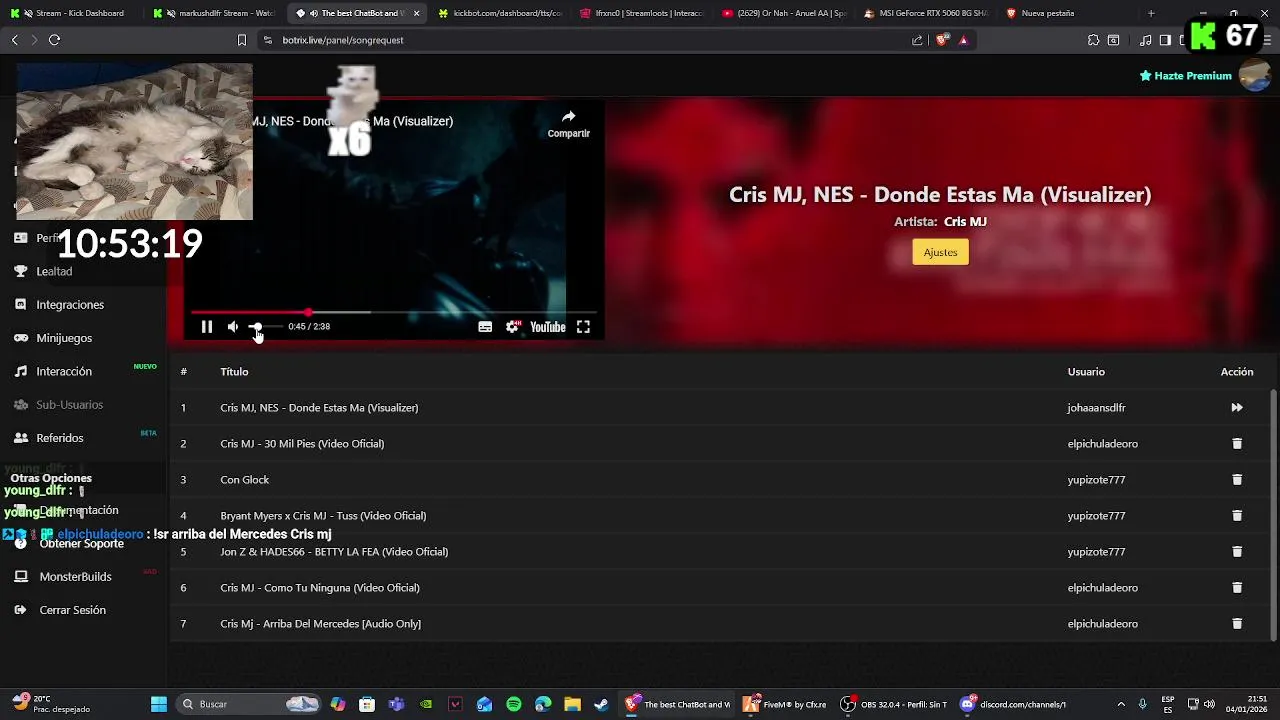The image size is (1280, 720).
Task: Adjust the video volume slider
Action: [265, 327]
